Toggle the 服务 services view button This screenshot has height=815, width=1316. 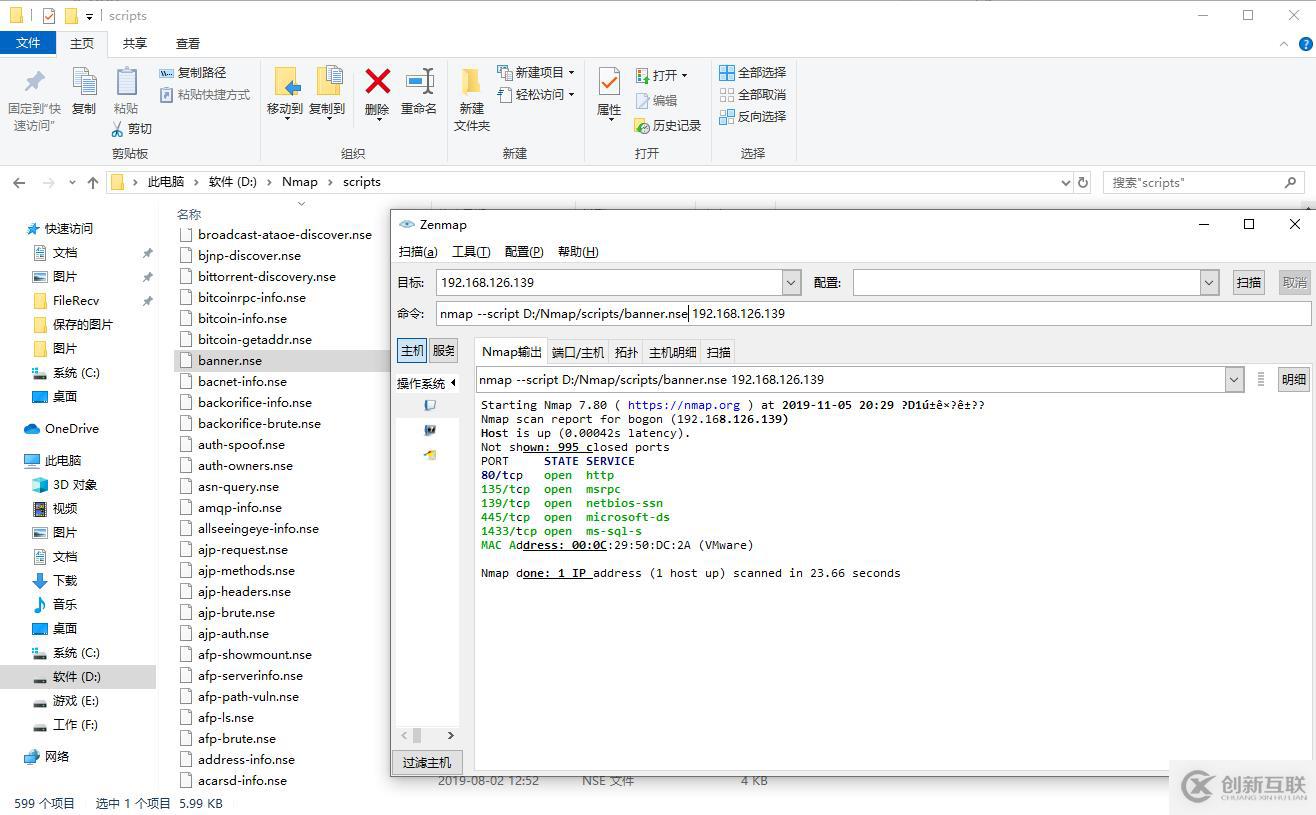coord(444,351)
